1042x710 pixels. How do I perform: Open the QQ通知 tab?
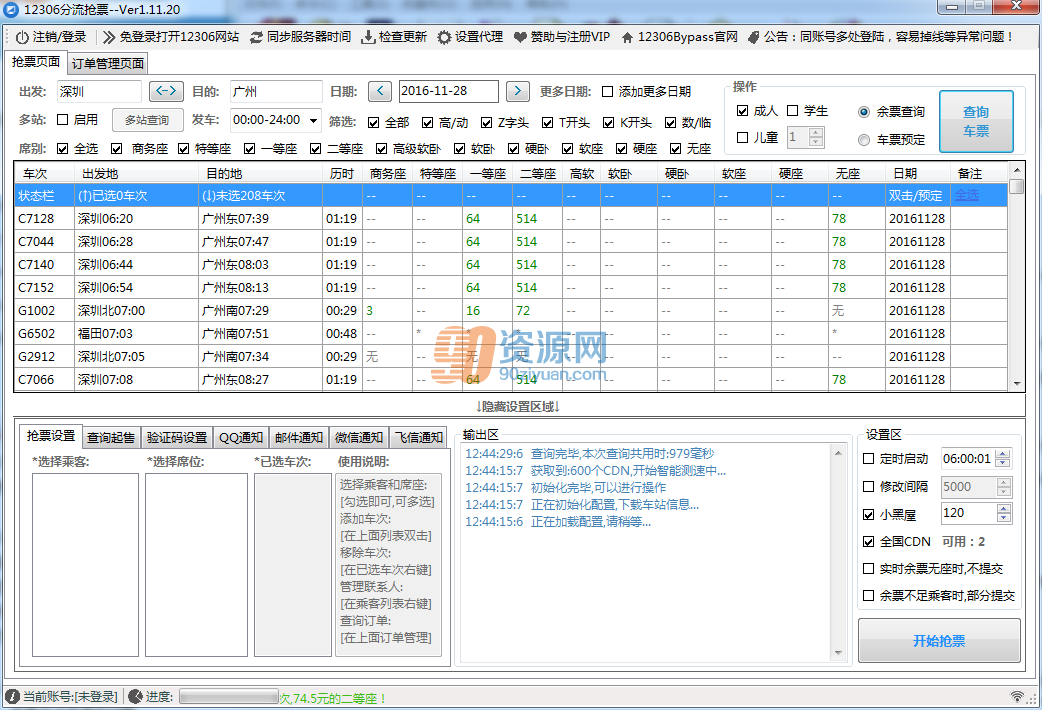coord(241,437)
